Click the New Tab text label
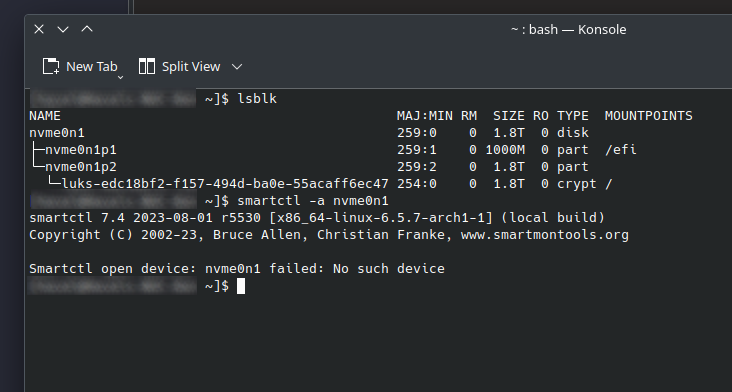Viewport: 732px width, 392px height. [x=92, y=67]
